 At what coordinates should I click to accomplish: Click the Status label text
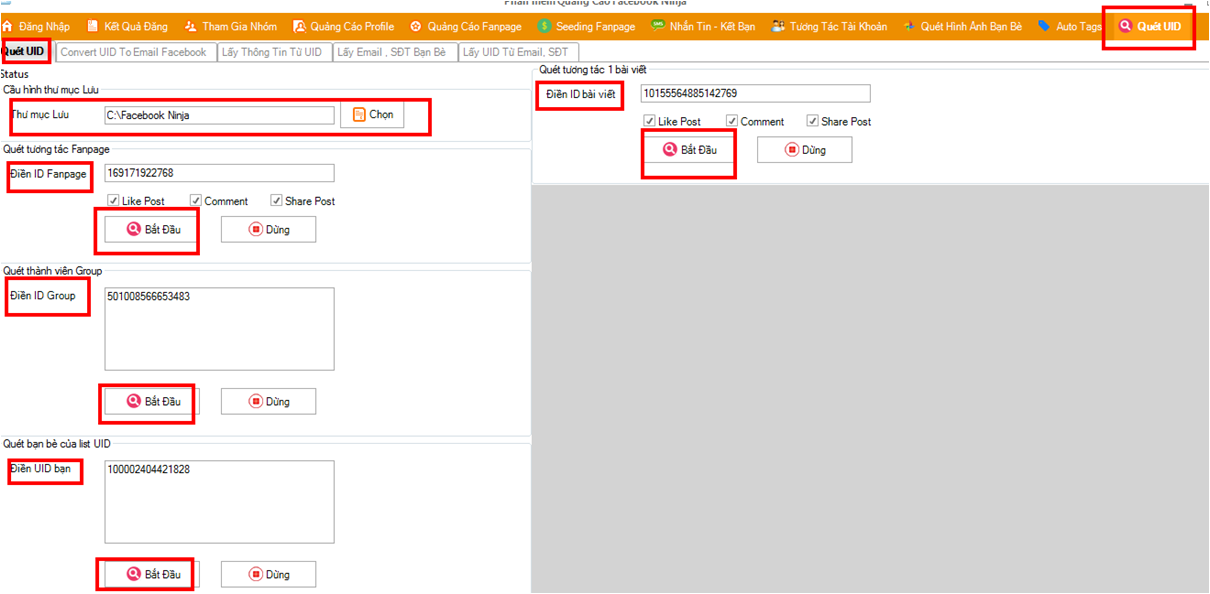[x=15, y=74]
